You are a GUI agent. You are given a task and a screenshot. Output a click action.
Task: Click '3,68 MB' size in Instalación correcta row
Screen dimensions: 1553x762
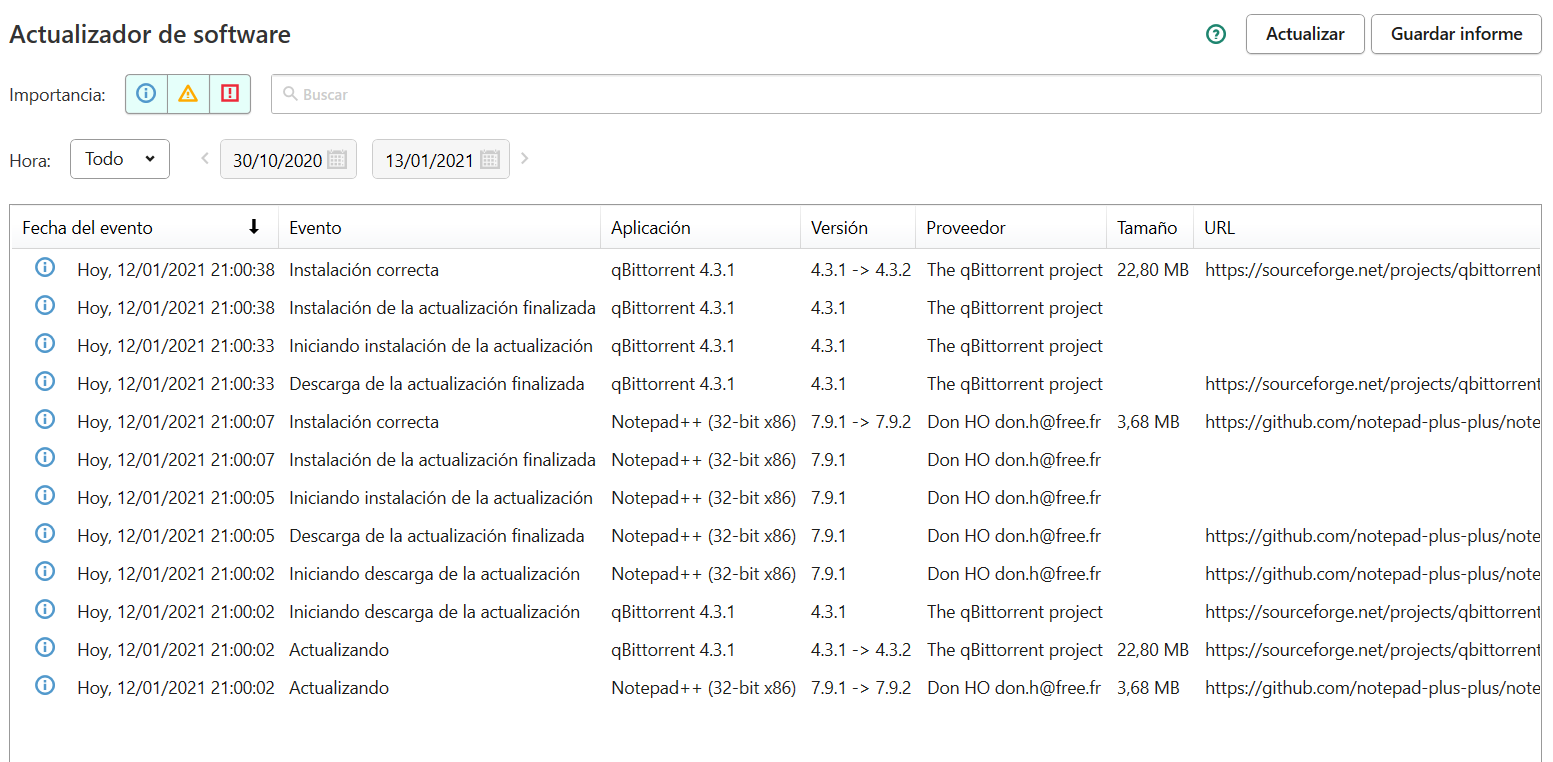point(1148,422)
